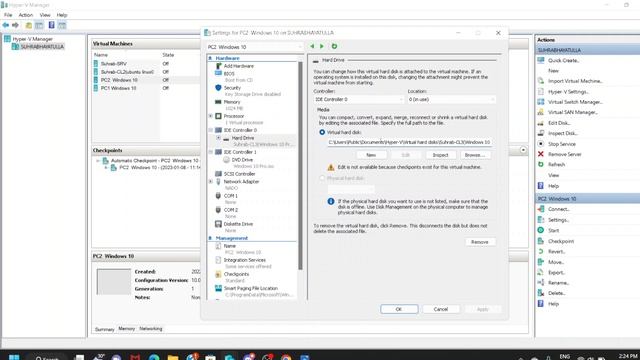This screenshot has height=360, width=640.
Task: Click the virtual hard disk path field
Action: click(x=409, y=142)
